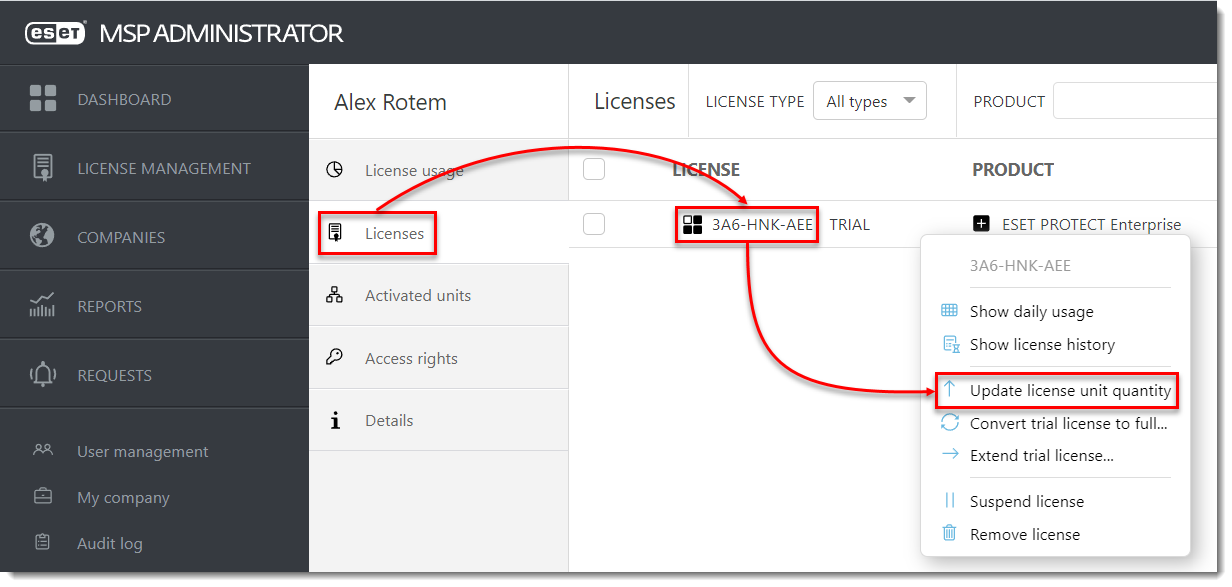Open Companies section
Screen dimensions: 1232x587
click(154, 237)
